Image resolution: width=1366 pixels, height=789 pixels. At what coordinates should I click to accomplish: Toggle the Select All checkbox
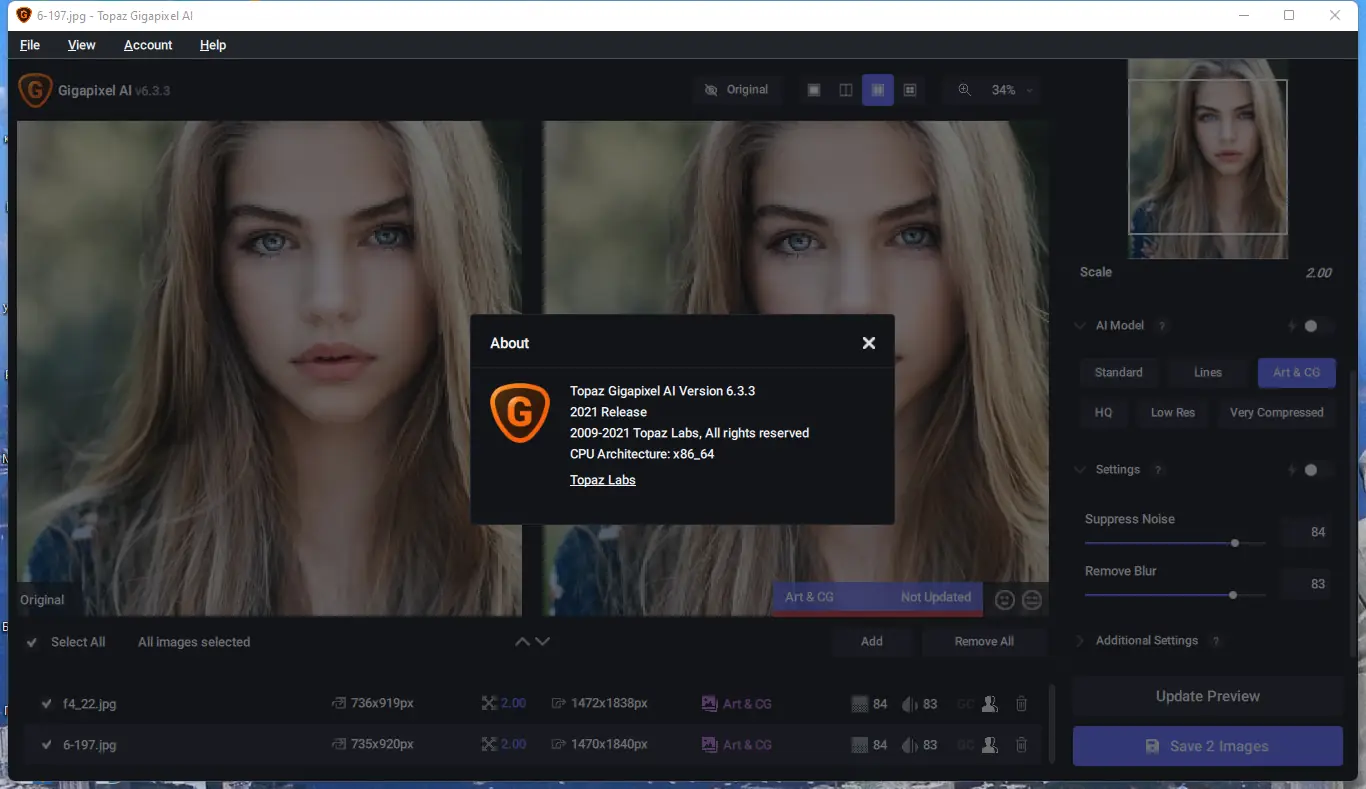tap(32, 642)
